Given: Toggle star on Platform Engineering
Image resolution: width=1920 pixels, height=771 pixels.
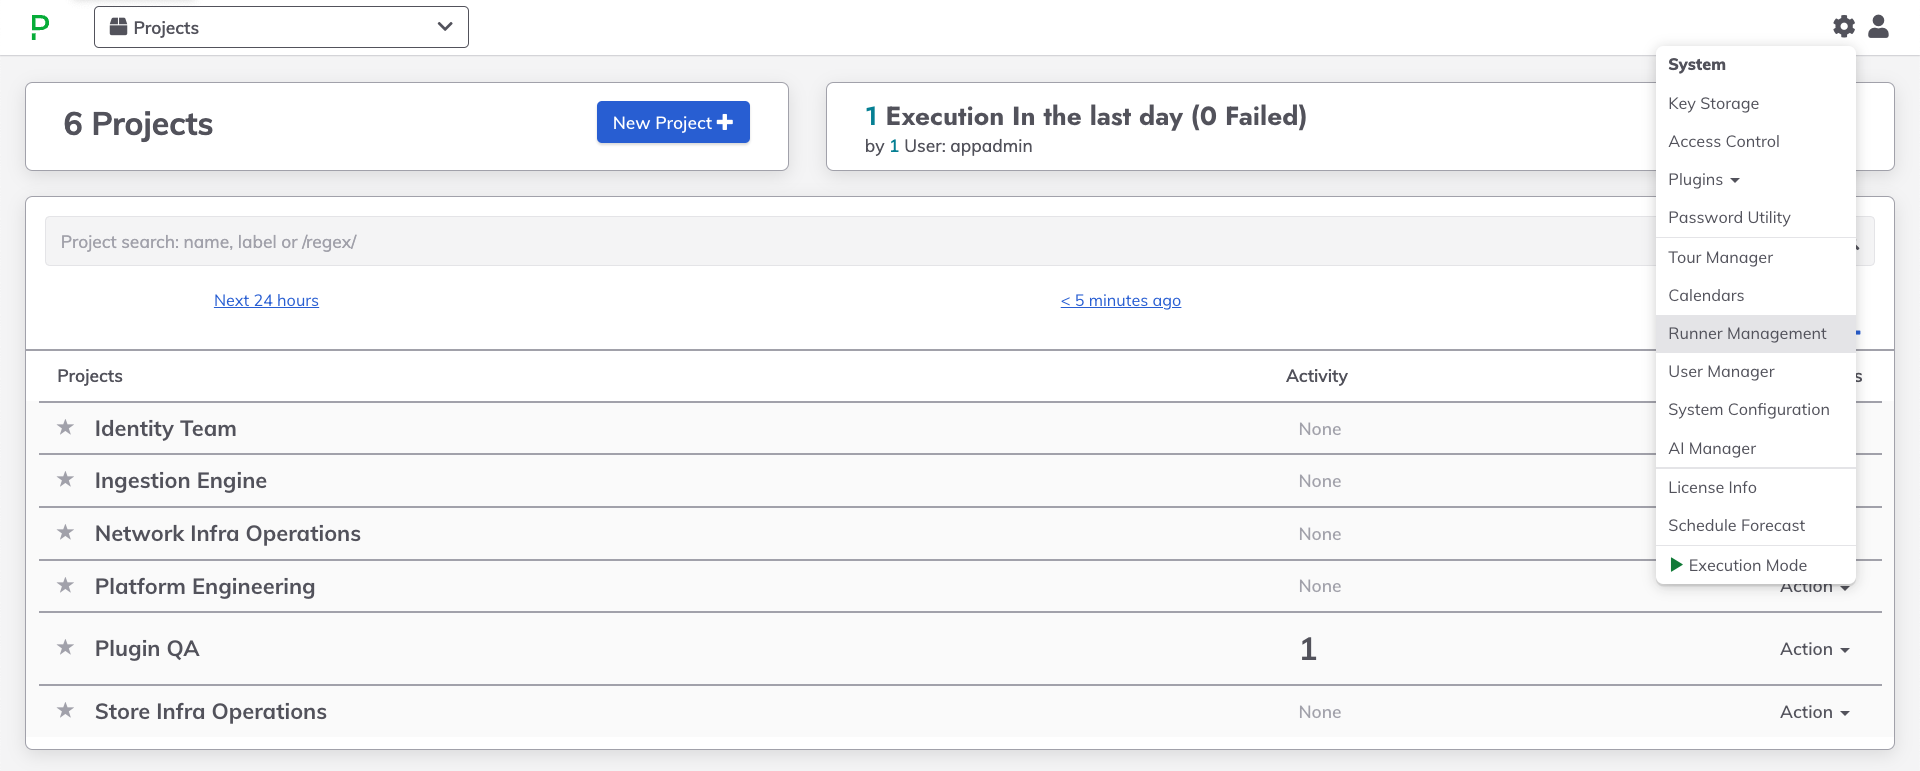Looking at the screenshot, I should point(66,586).
